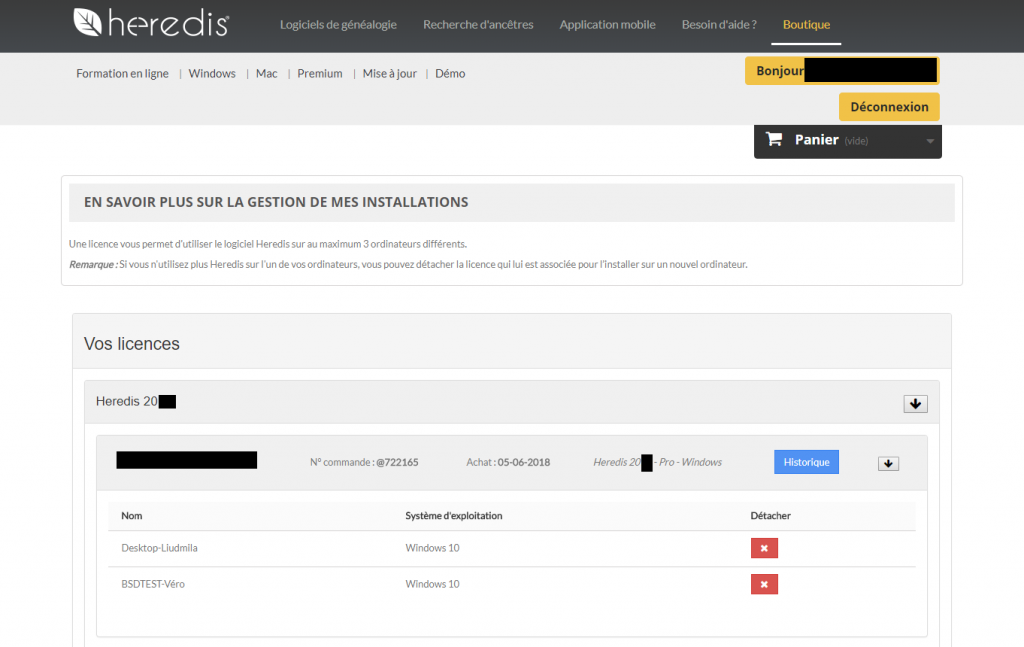Open the Mac section
1024x647 pixels.
266,73
